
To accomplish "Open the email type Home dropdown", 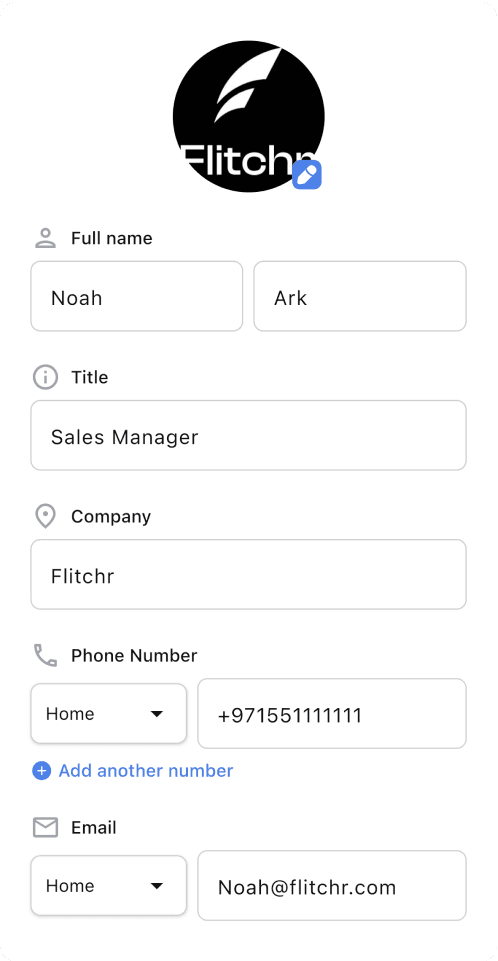I will coord(108,886).
